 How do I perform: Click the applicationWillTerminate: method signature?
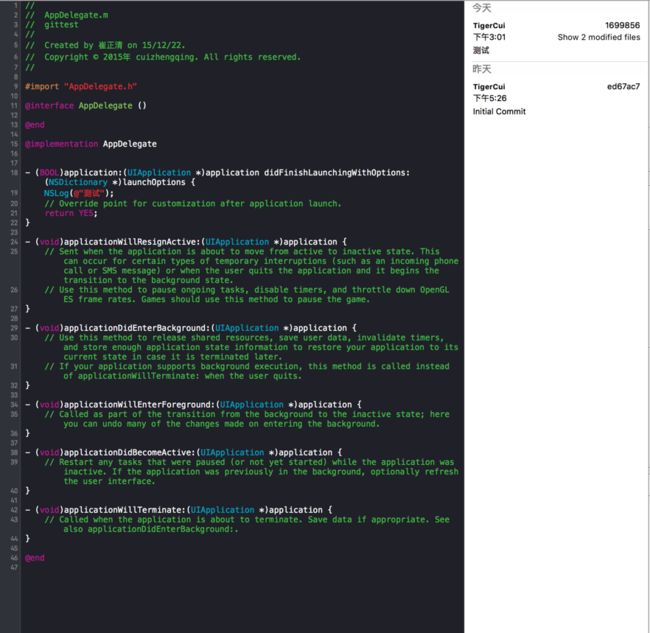pyautogui.click(x=179, y=510)
